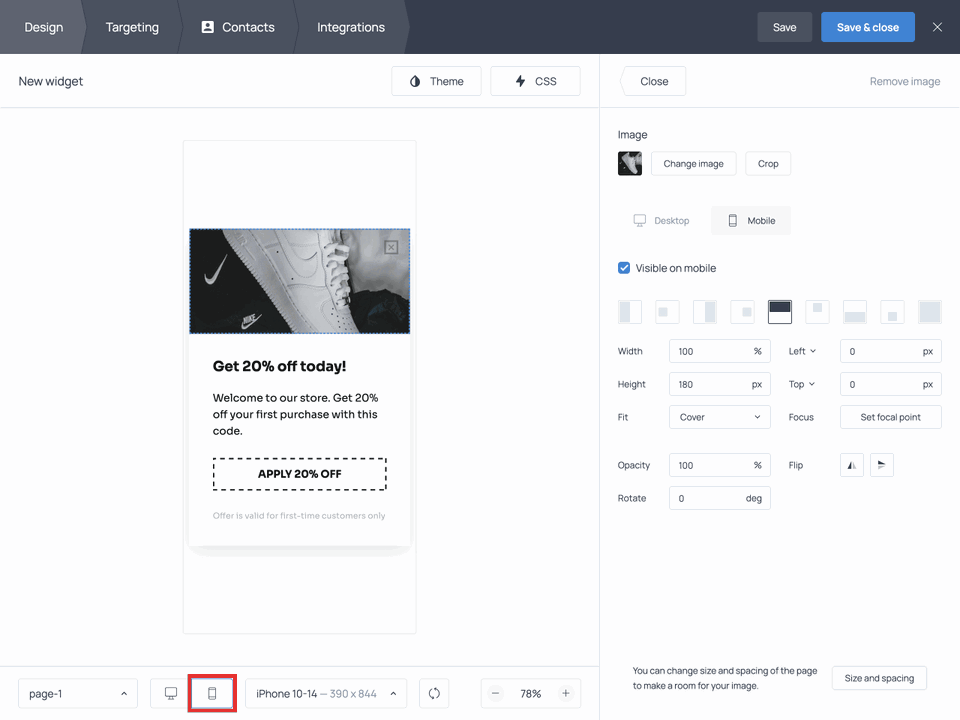Expand the page-1 selector
The width and height of the screenshot is (960, 720).
77,693
